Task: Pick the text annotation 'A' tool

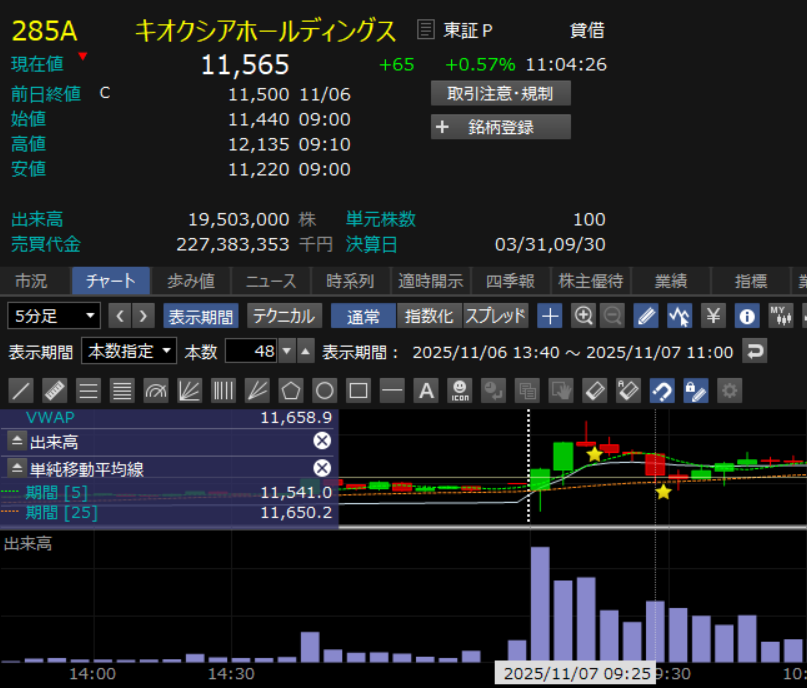Action: (x=426, y=390)
